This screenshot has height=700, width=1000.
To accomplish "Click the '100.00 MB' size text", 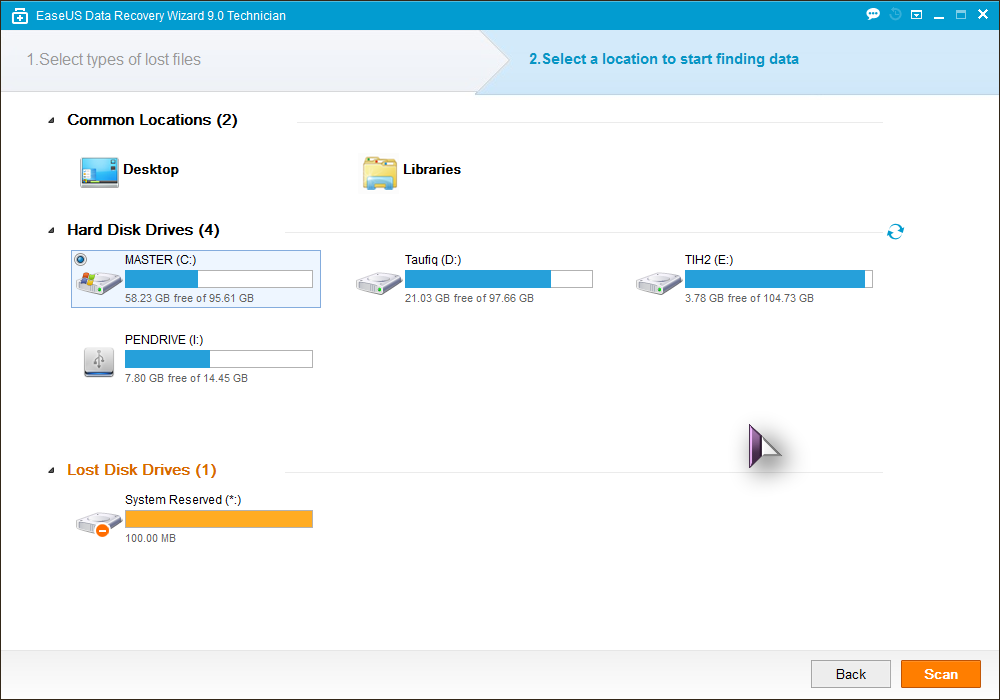I will coord(151,539).
